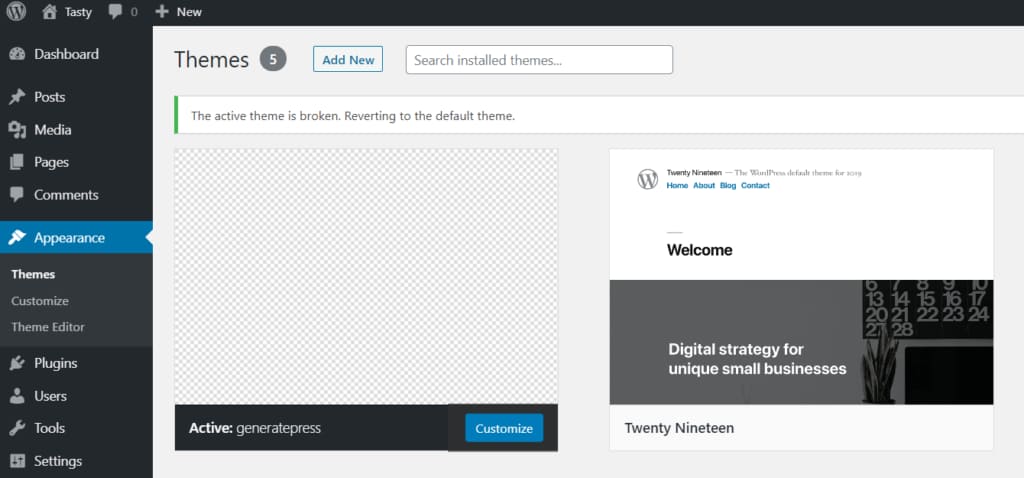This screenshot has width=1024, height=478.
Task: Click the About link in theme preview
Action: [x=704, y=185]
